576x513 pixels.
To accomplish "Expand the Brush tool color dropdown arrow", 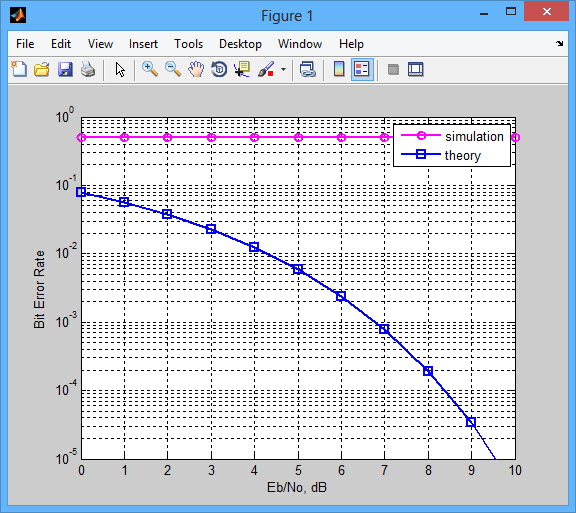I will (283, 69).
